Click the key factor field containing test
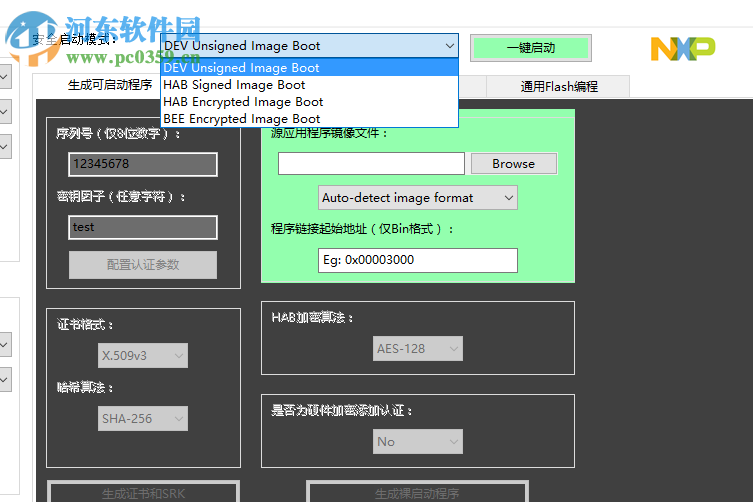 click(143, 227)
